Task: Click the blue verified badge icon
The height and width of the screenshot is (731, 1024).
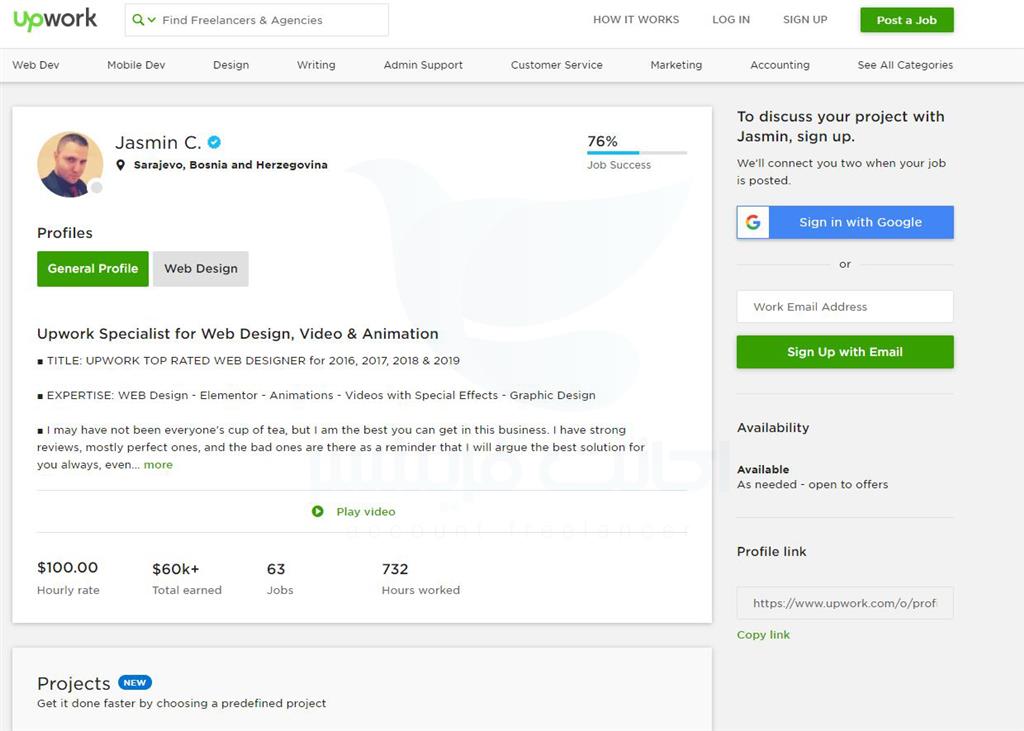Action: coord(214,142)
